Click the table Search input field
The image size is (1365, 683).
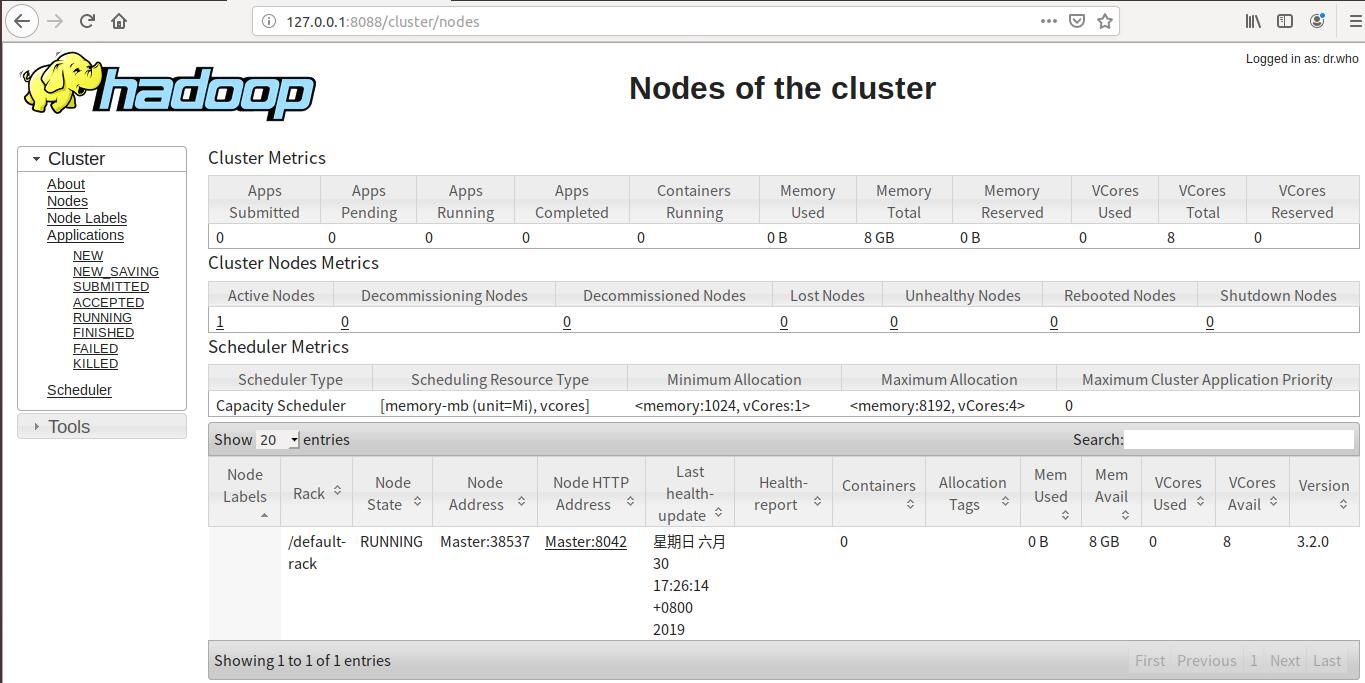(1238, 440)
